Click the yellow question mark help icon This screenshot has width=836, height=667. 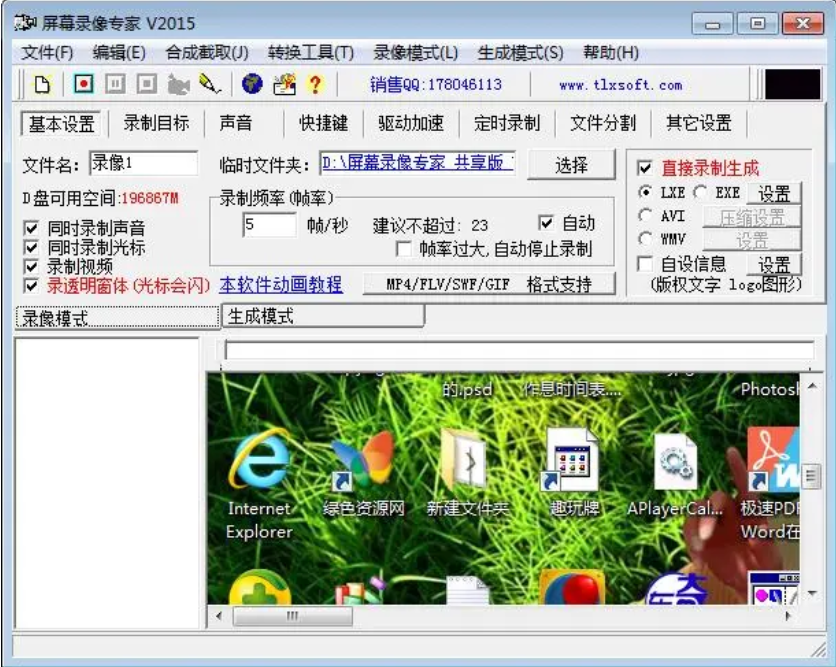(315, 84)
